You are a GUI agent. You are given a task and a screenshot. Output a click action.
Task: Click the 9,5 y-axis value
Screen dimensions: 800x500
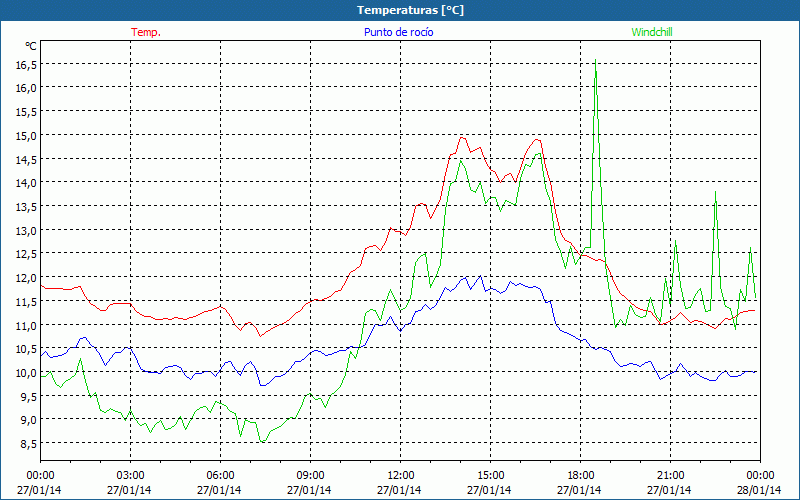(x=29, y=396)
